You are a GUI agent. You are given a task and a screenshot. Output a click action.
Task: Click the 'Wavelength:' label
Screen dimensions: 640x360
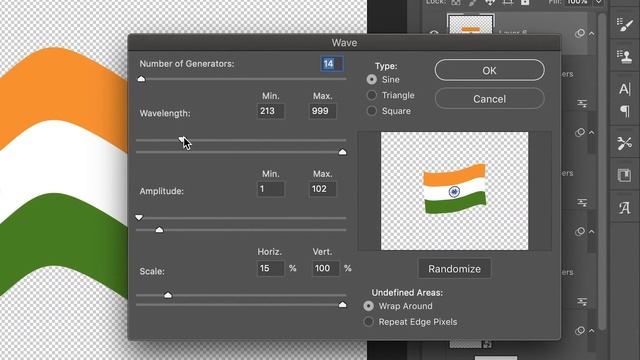click(x=165, y=113)
